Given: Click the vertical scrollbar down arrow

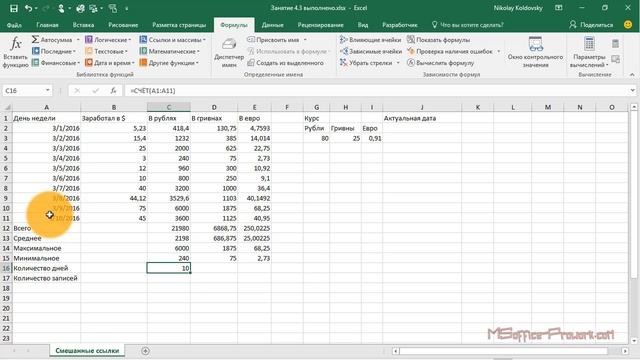Looking at the screenshot, I should point(633,340).
